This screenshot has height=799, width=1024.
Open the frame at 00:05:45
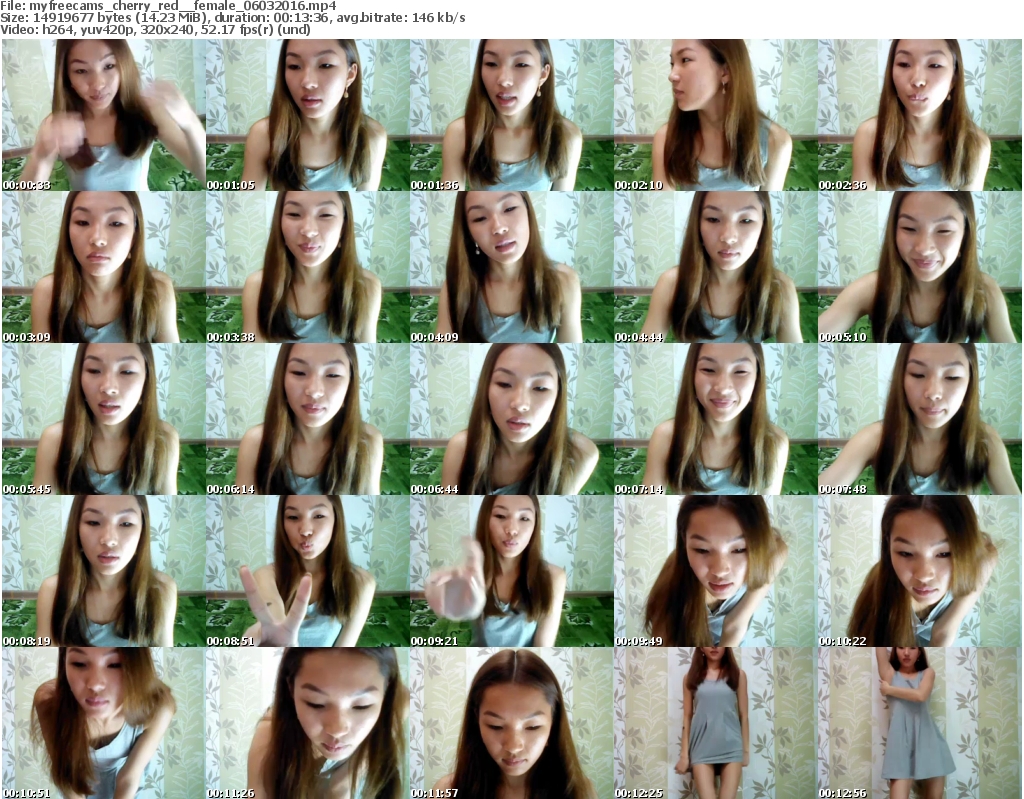[x=103, y=419]
